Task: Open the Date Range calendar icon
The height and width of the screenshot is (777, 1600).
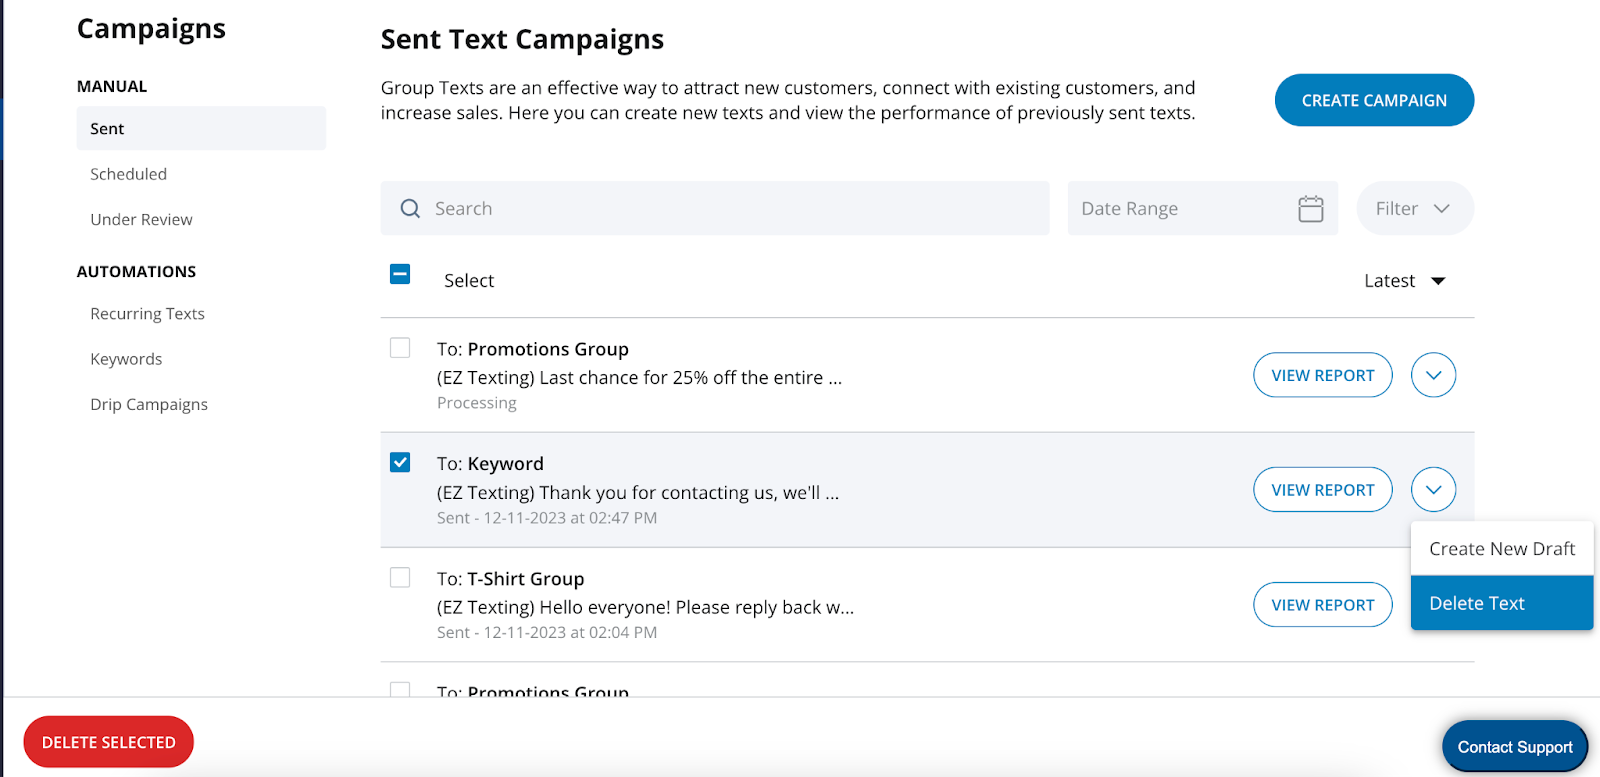Action: (x=1310, y=208)
